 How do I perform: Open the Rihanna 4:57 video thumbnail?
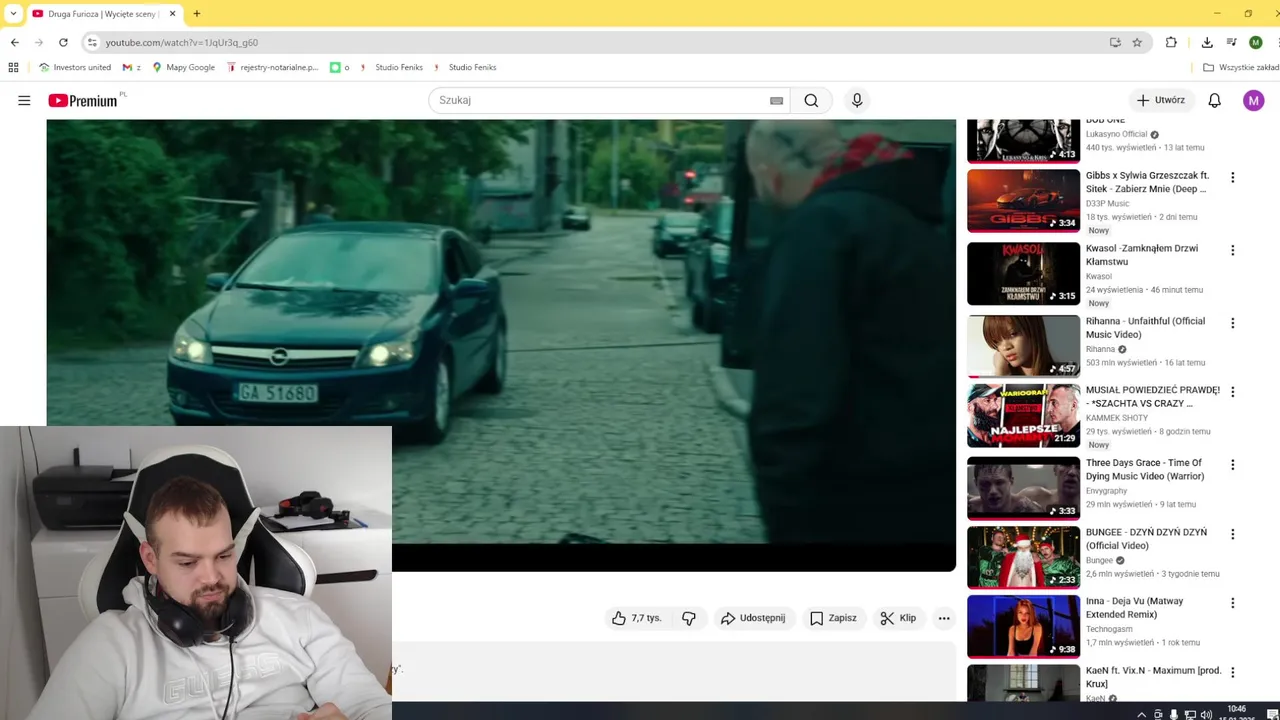(1023, 346)
